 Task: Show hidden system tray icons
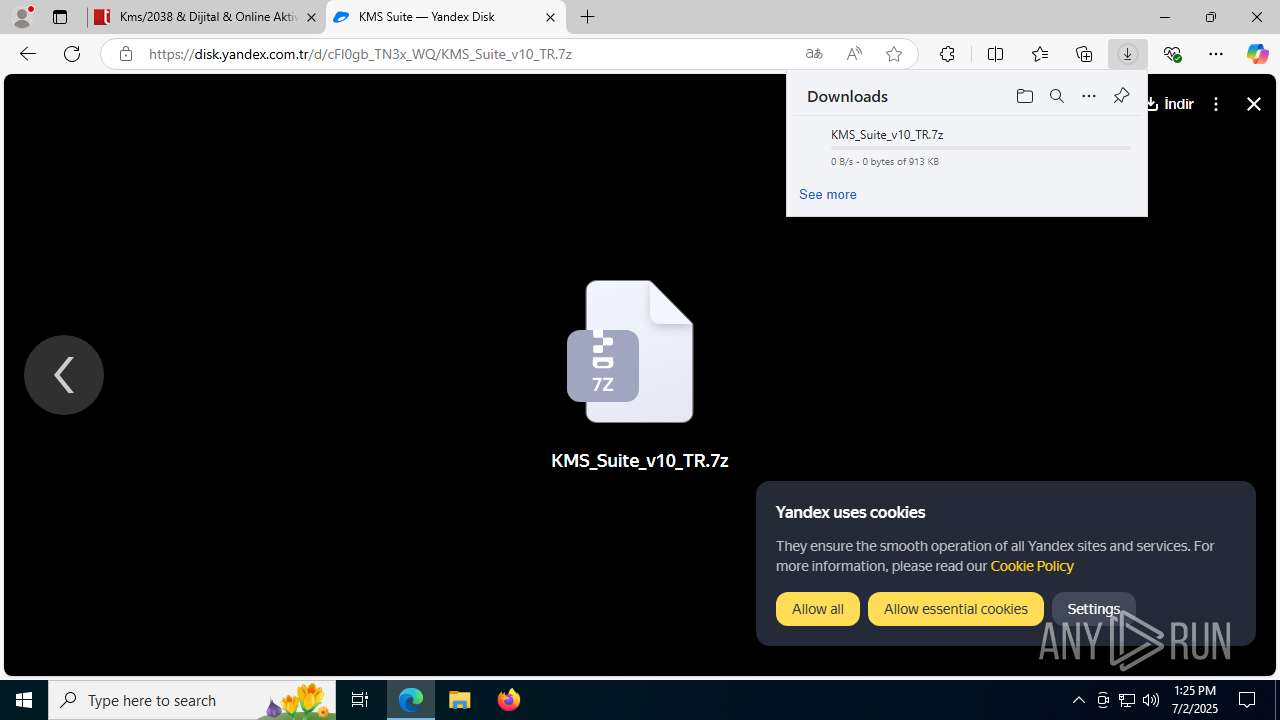tap(1078, 700)
